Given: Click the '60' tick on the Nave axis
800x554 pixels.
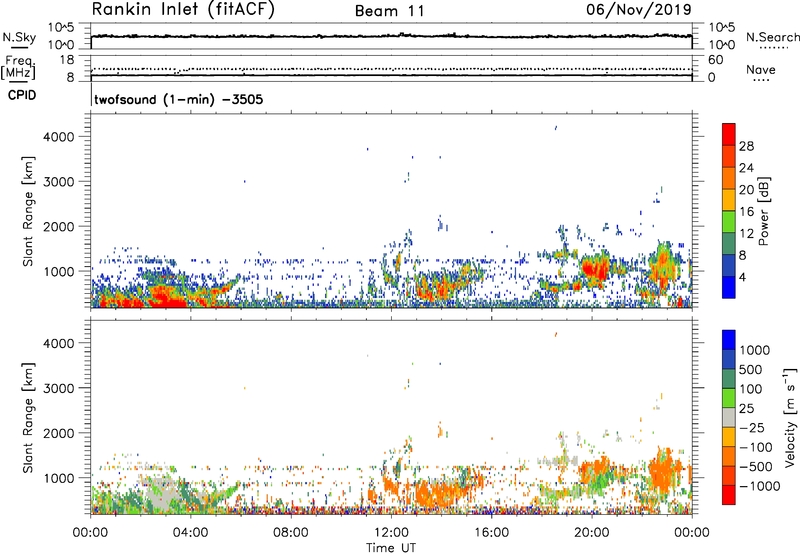Looking at the screenshot, I should click(x=715, y=60).
